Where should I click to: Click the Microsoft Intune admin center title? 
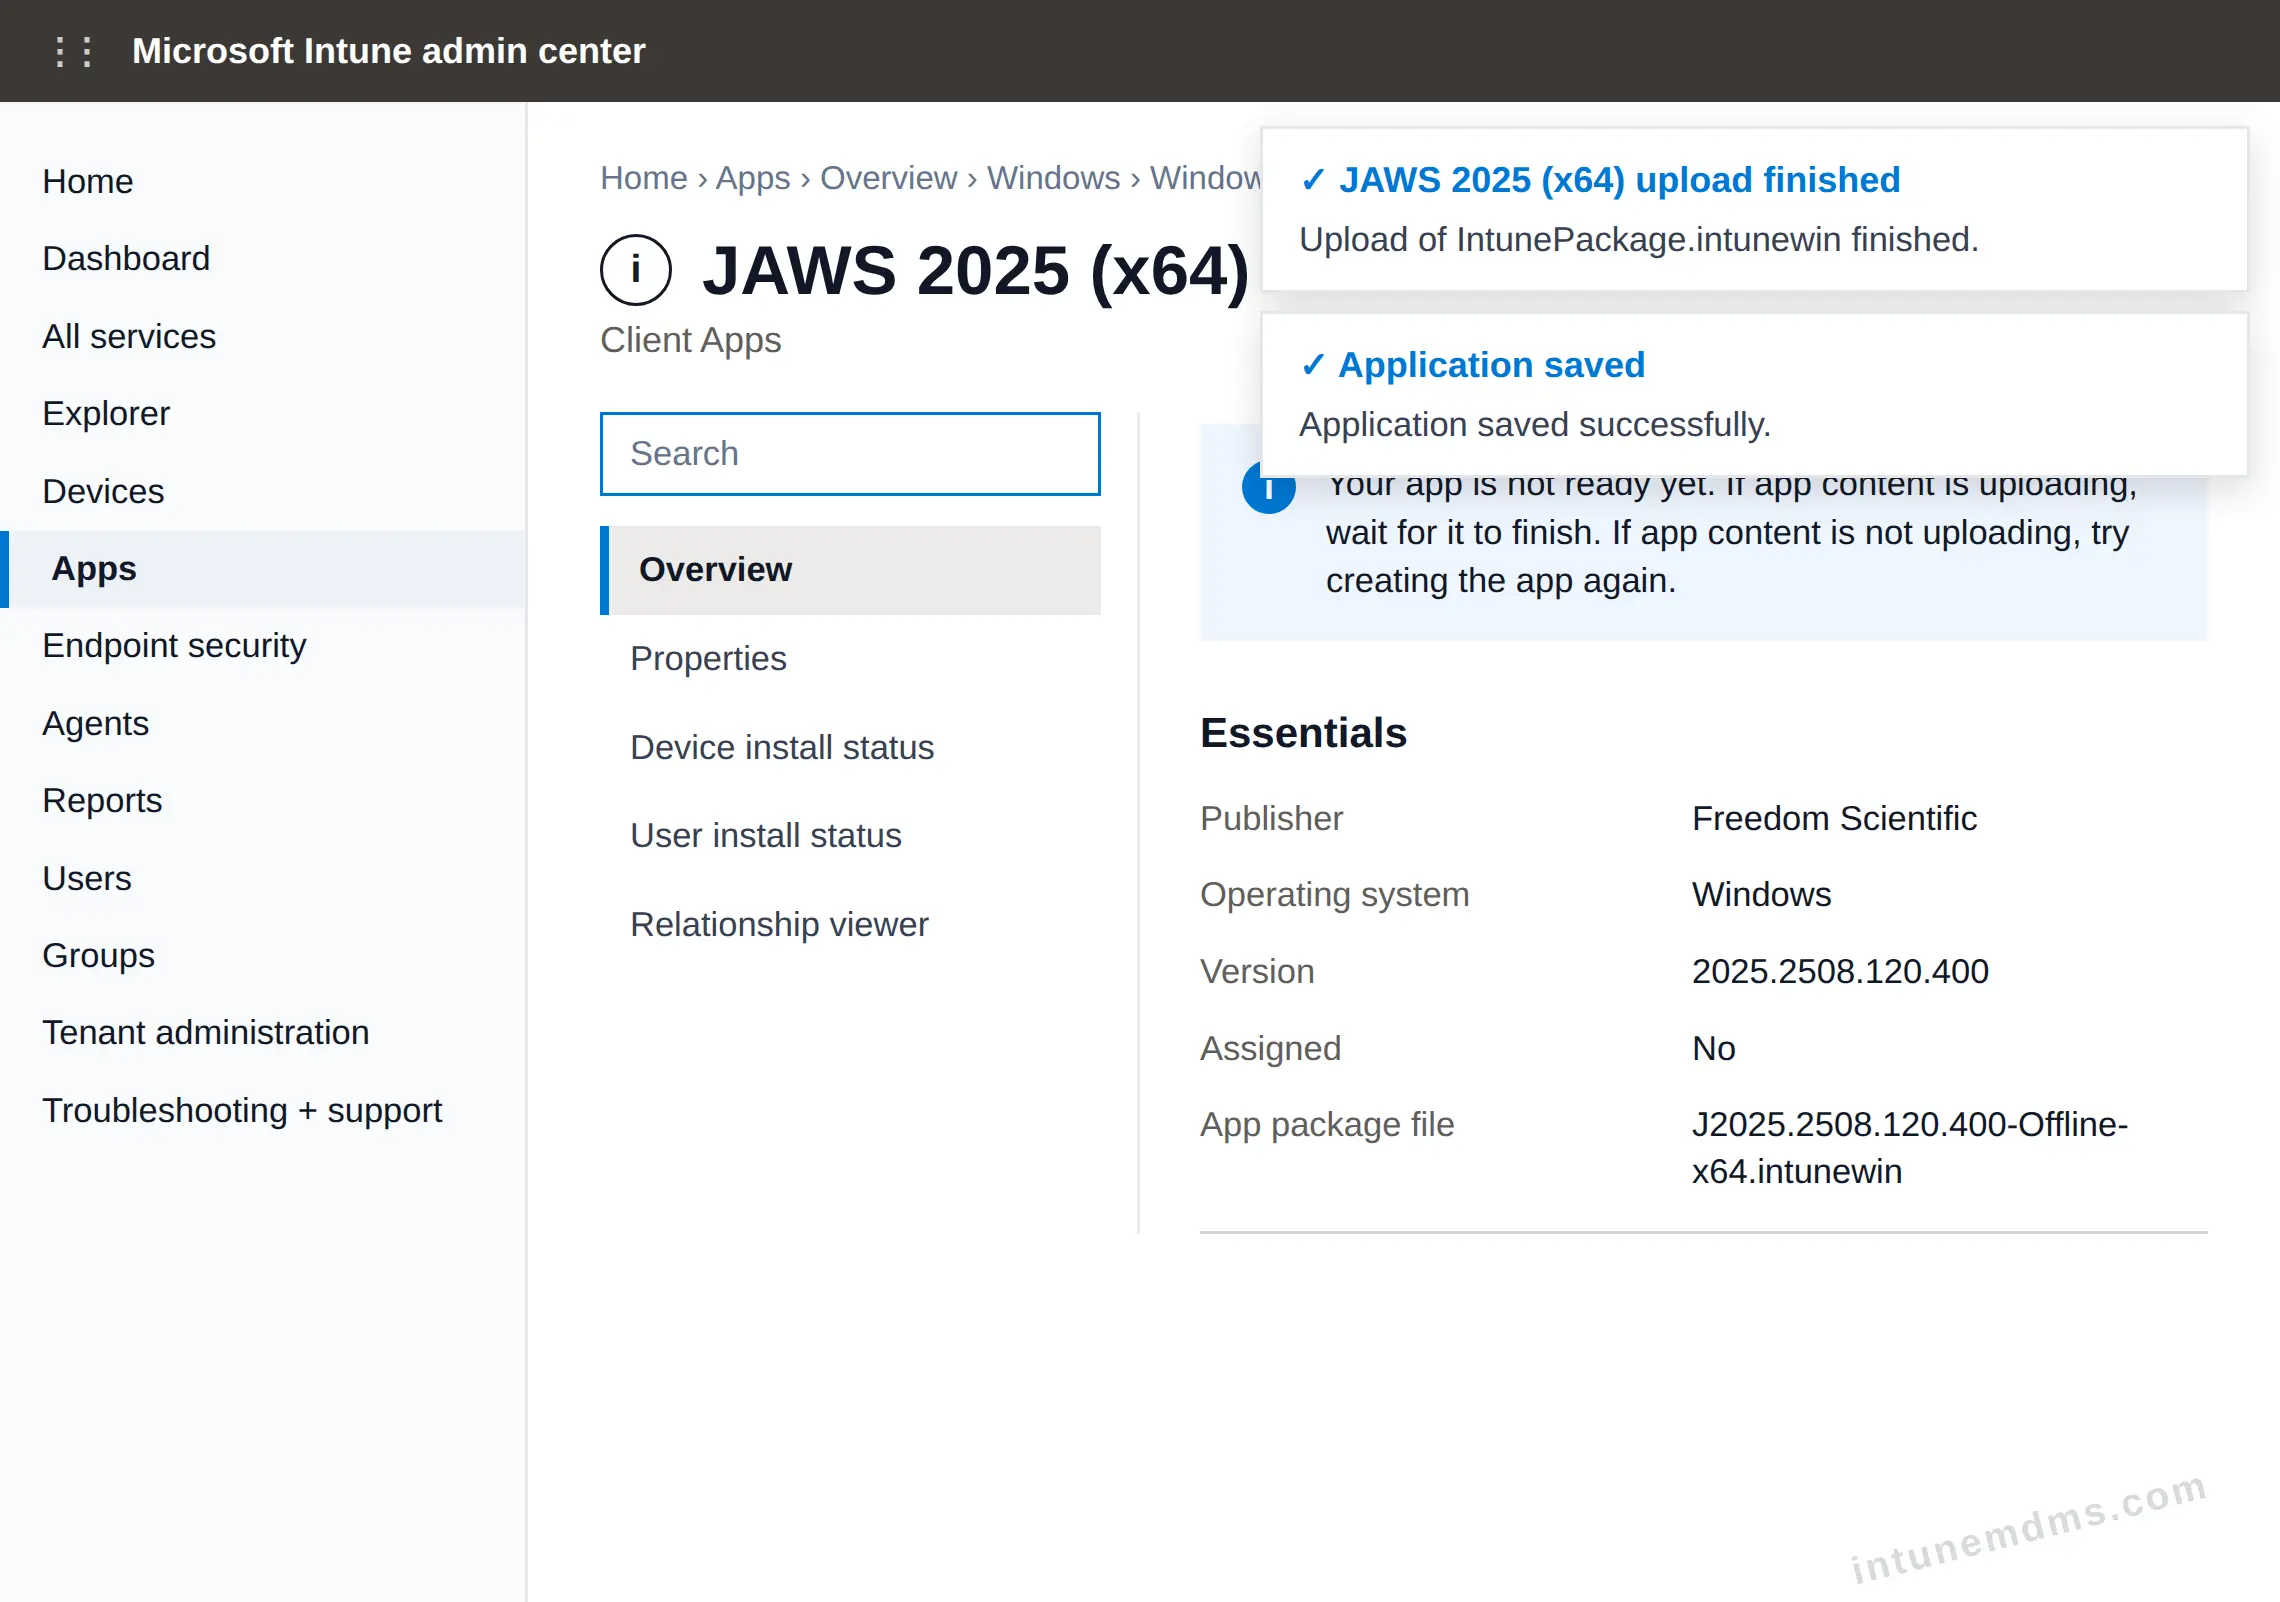tap(389, 51)
